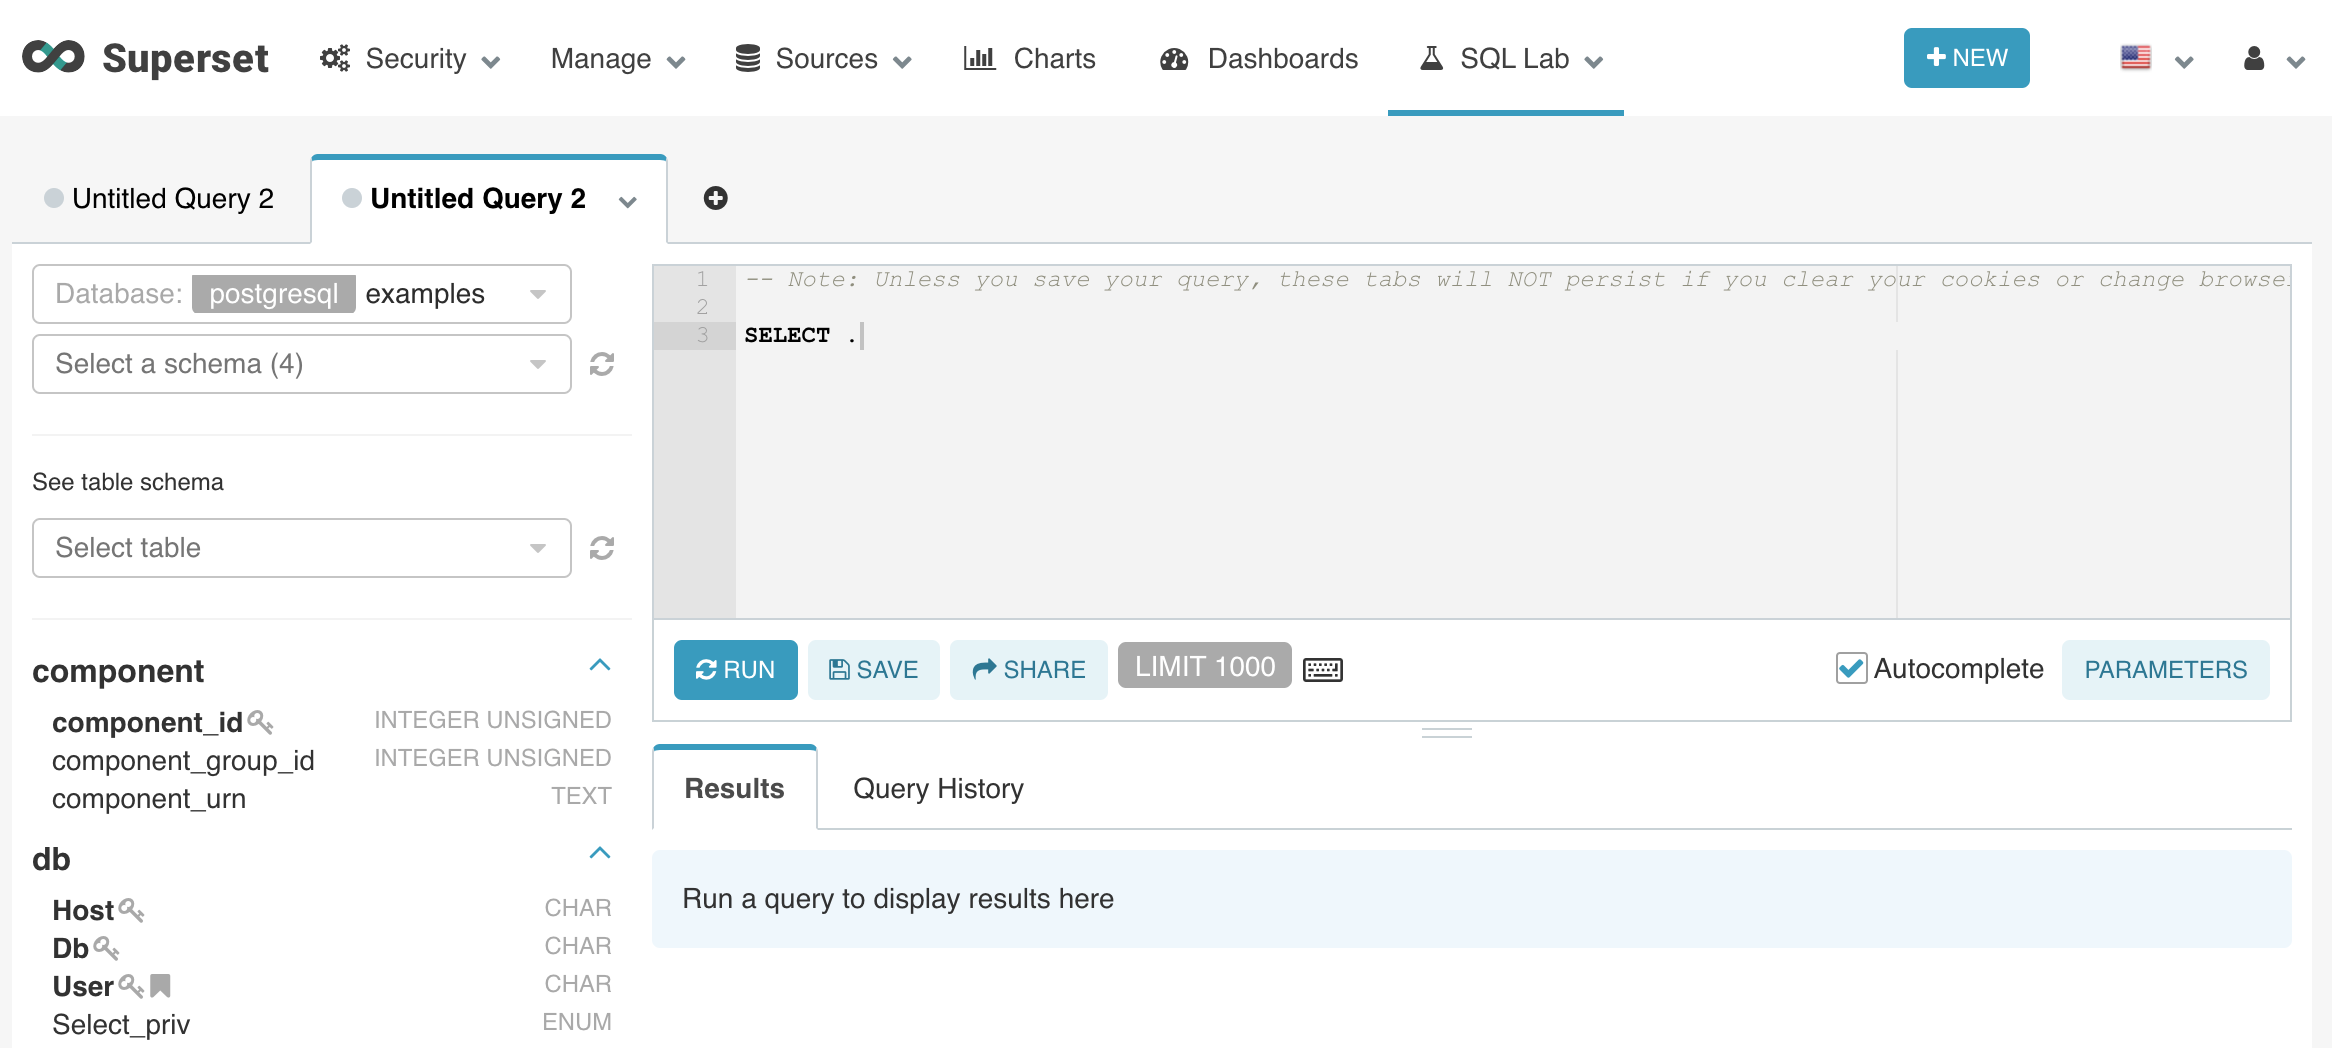The width and height of the screenshot is (2332, 1048).
Task: Go to Dashboards page
Action: click(1258, 59)
